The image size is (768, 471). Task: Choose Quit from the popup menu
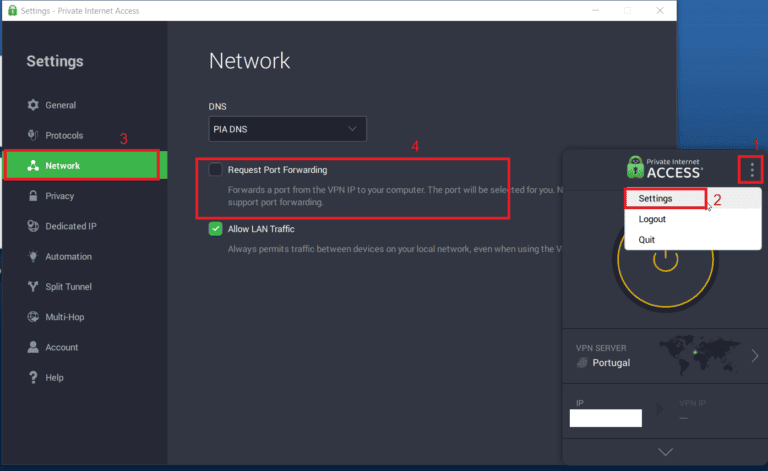(647, 240)
